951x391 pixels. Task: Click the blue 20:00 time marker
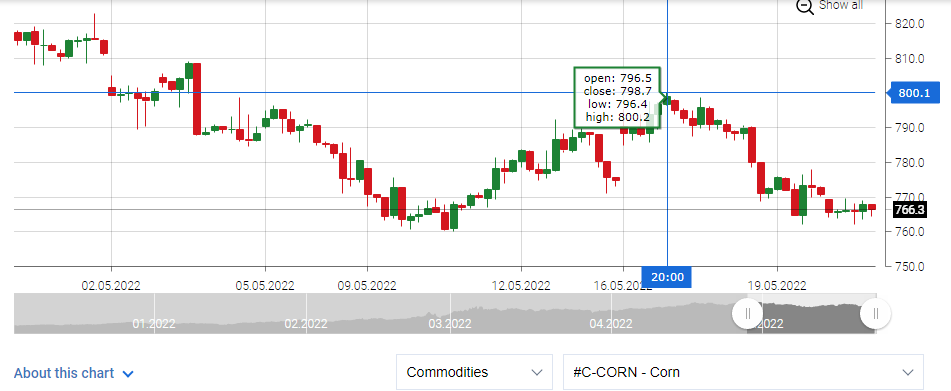667,278
